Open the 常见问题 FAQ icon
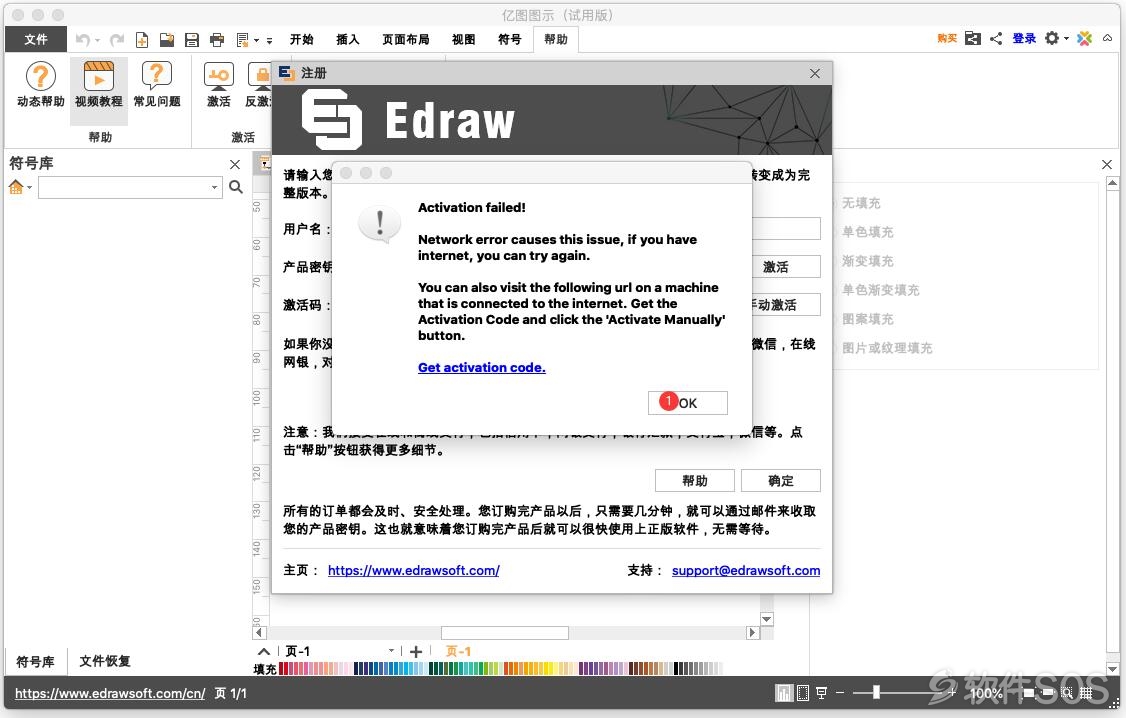The image size is (1126, 718). (157, 85)
